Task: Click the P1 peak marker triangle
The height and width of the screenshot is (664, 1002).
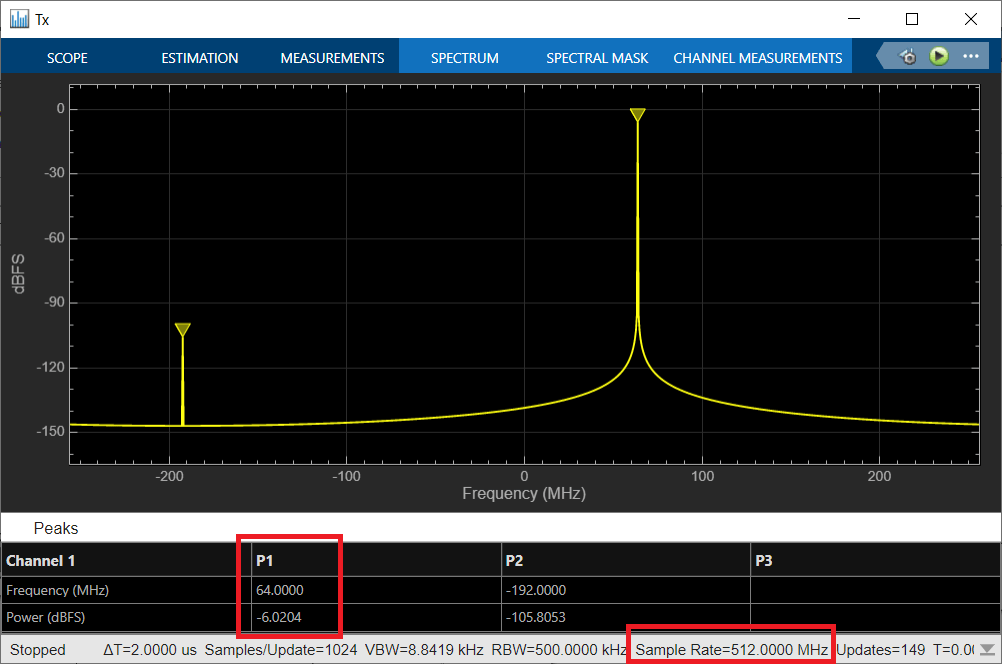Action: click(x=637, y=115)
